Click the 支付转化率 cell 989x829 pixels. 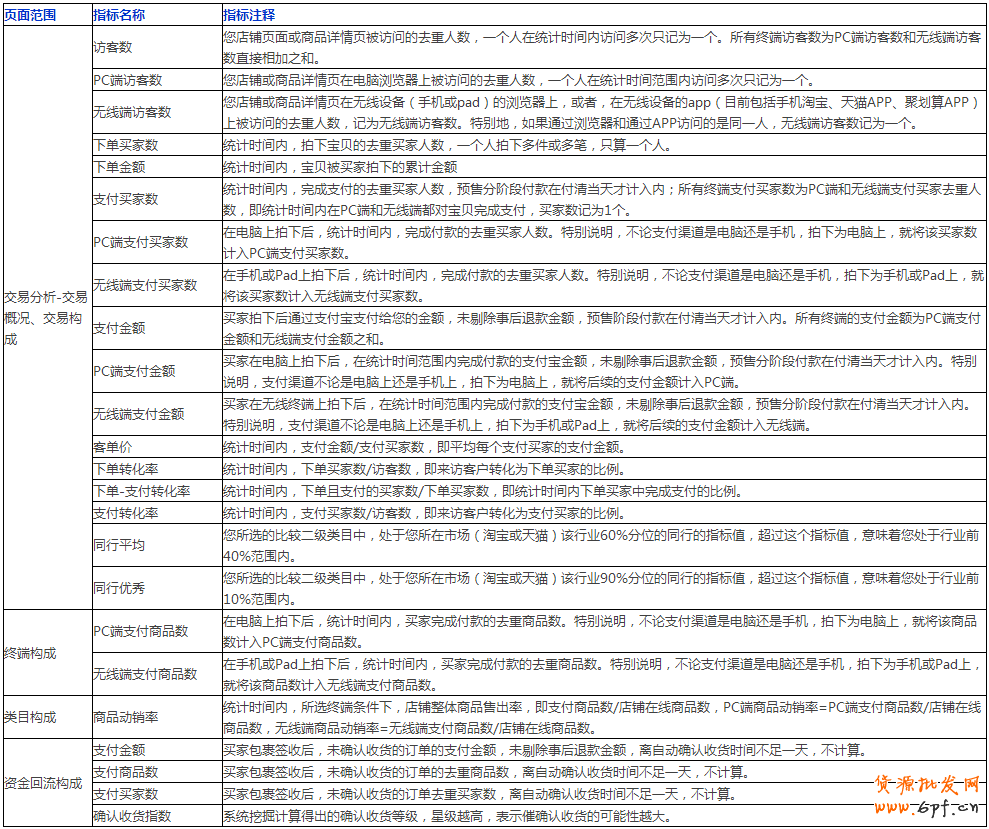(156, 514)
